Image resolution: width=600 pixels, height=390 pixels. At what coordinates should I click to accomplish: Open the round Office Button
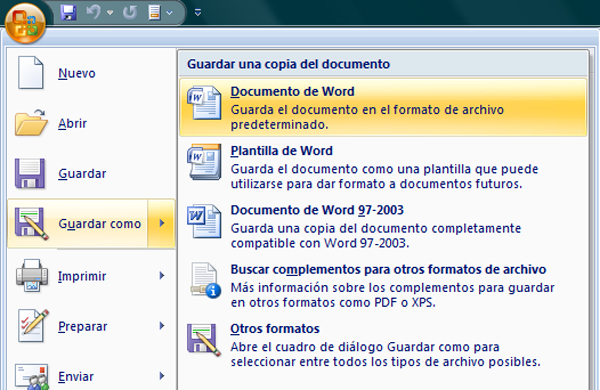(25, 23)
